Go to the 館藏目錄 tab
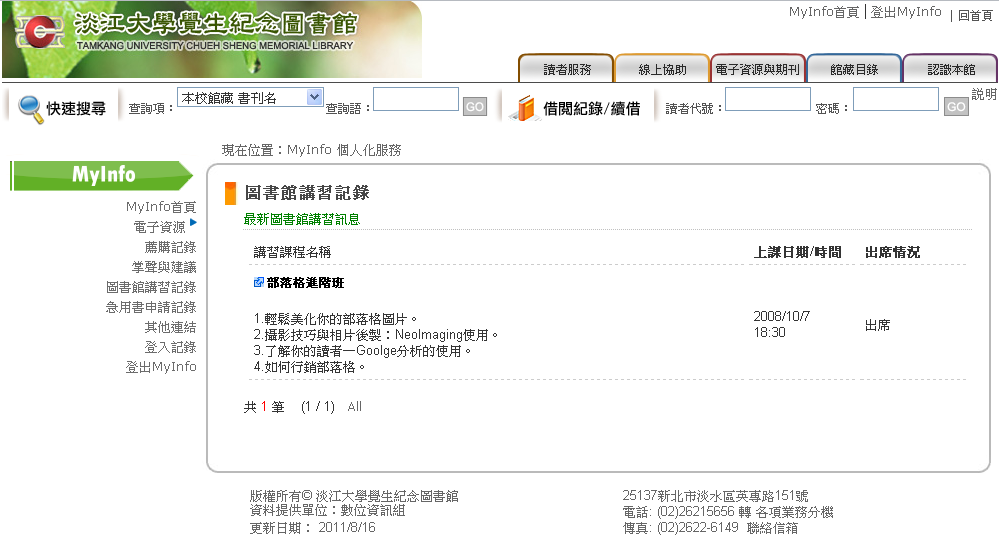 pyautogui.click(x=854, y=69)
